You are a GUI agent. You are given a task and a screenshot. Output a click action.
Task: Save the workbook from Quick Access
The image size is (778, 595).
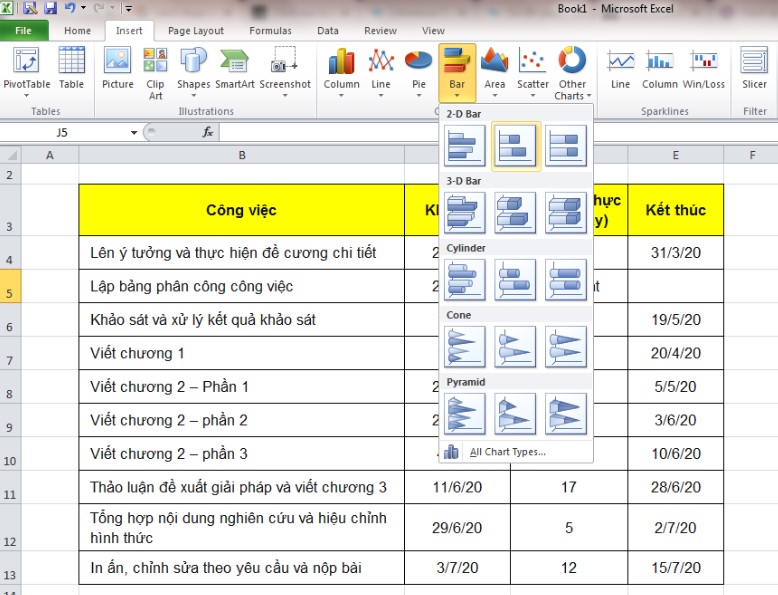(x=50, y=8)
